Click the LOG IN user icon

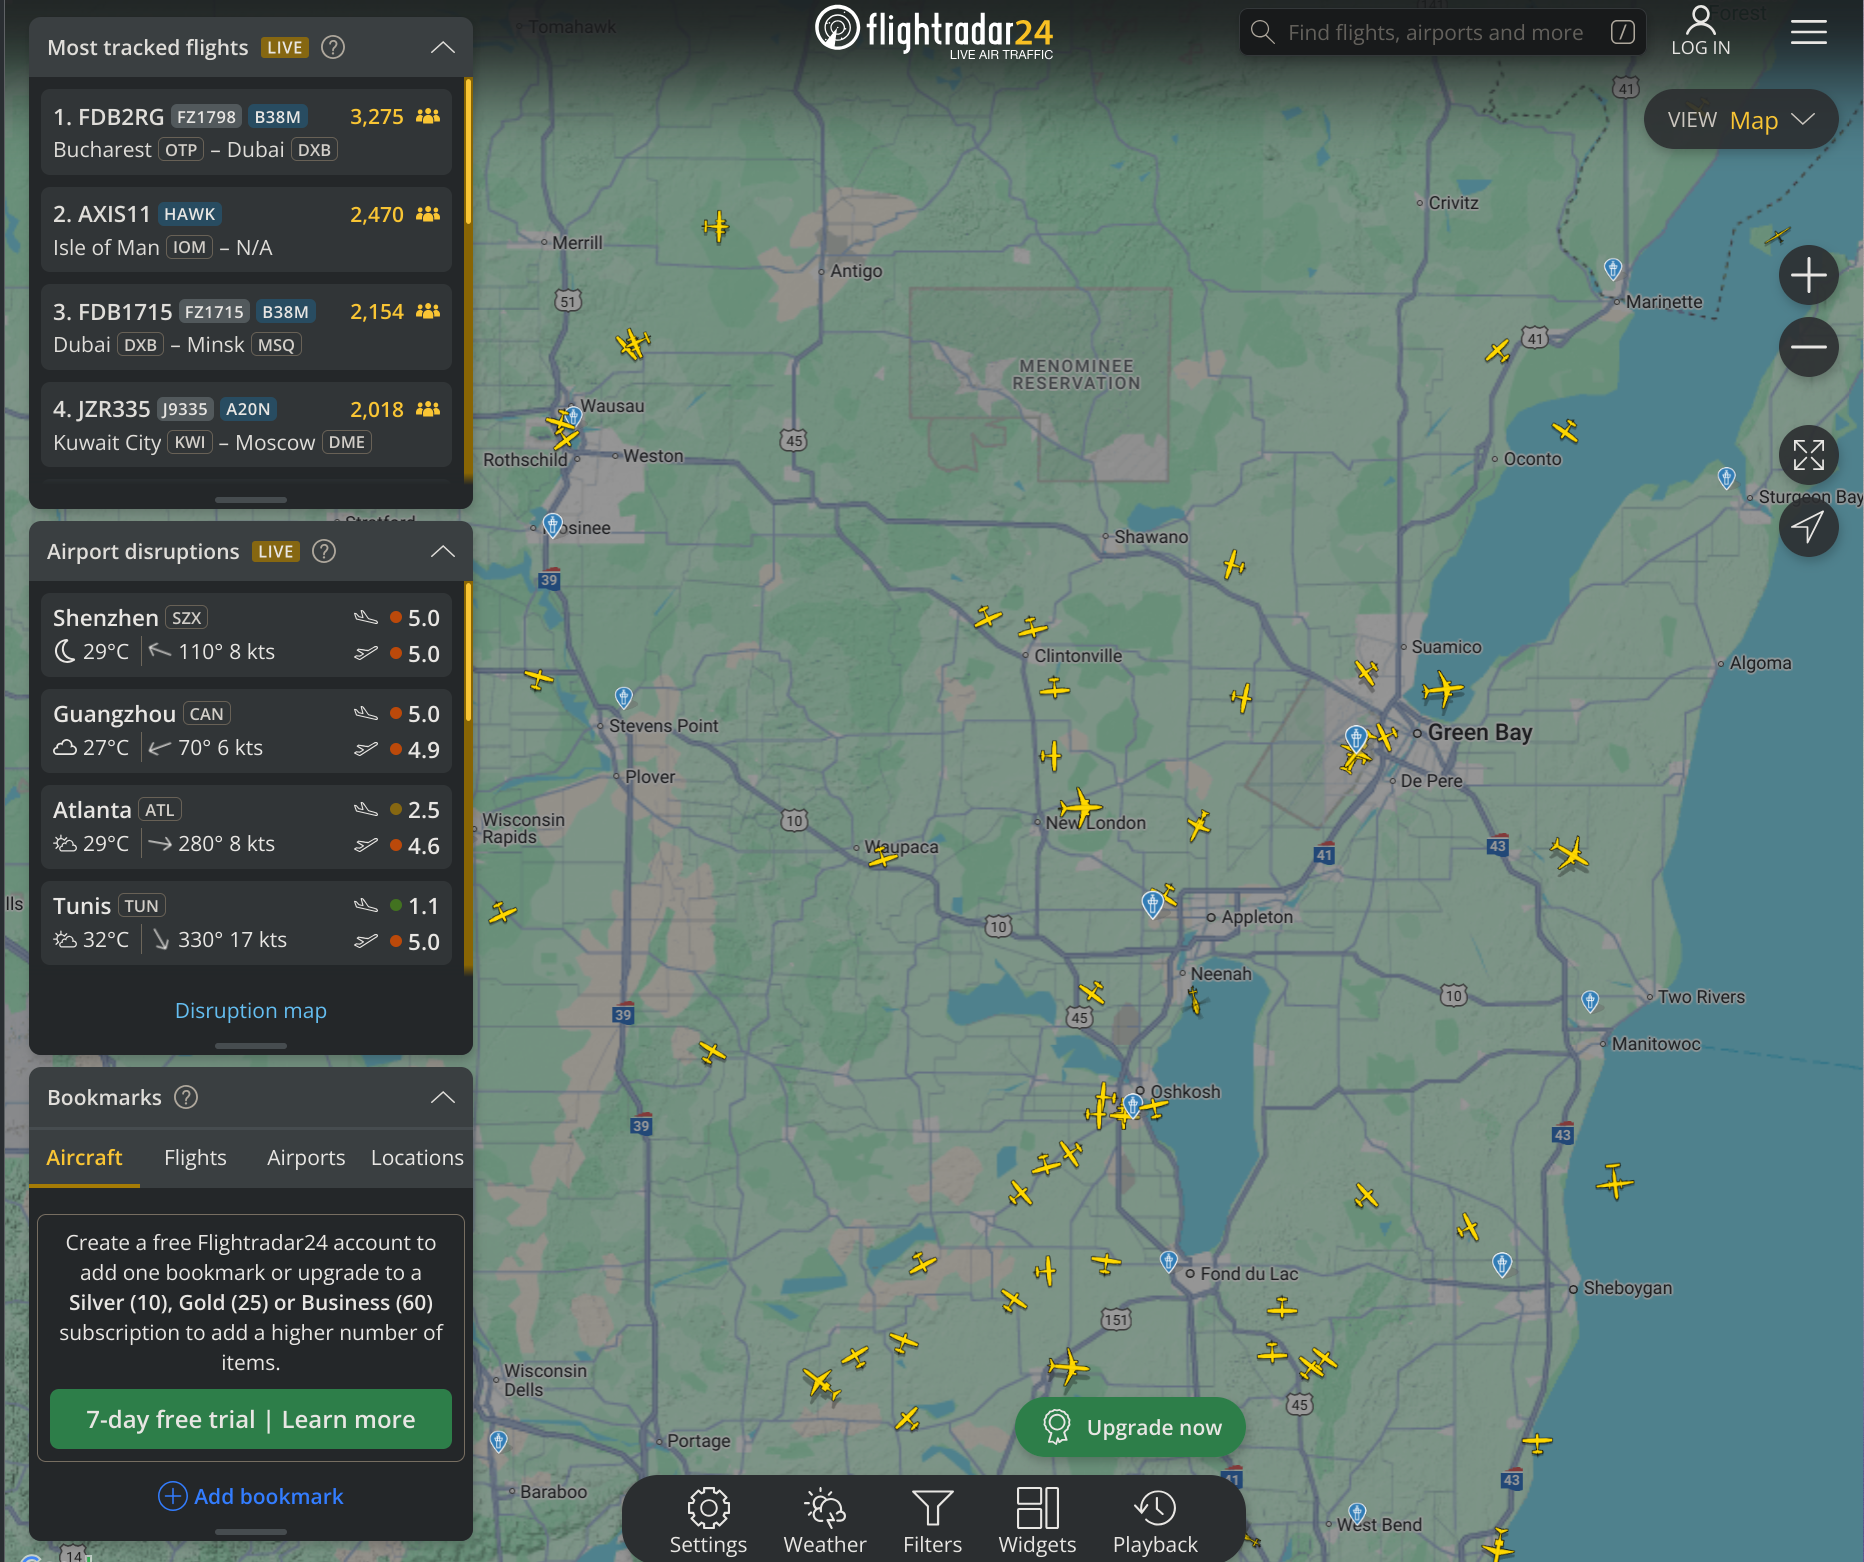[1700, 31]
